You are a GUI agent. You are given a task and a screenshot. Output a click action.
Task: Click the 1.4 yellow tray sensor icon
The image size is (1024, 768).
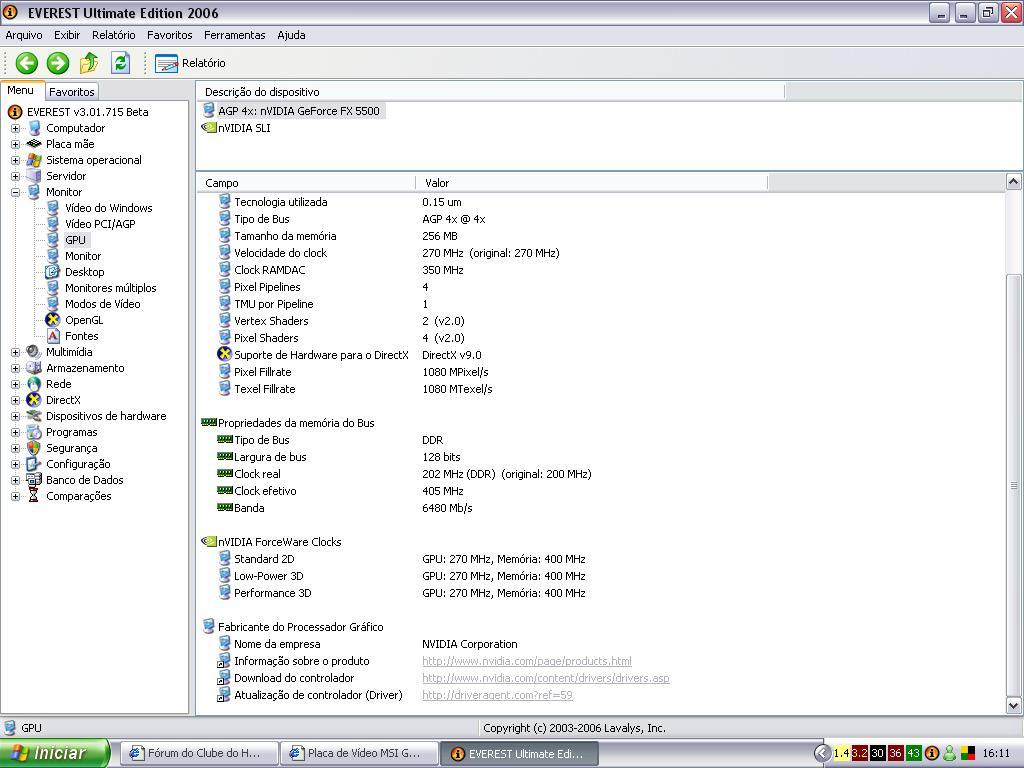(841, 753)
